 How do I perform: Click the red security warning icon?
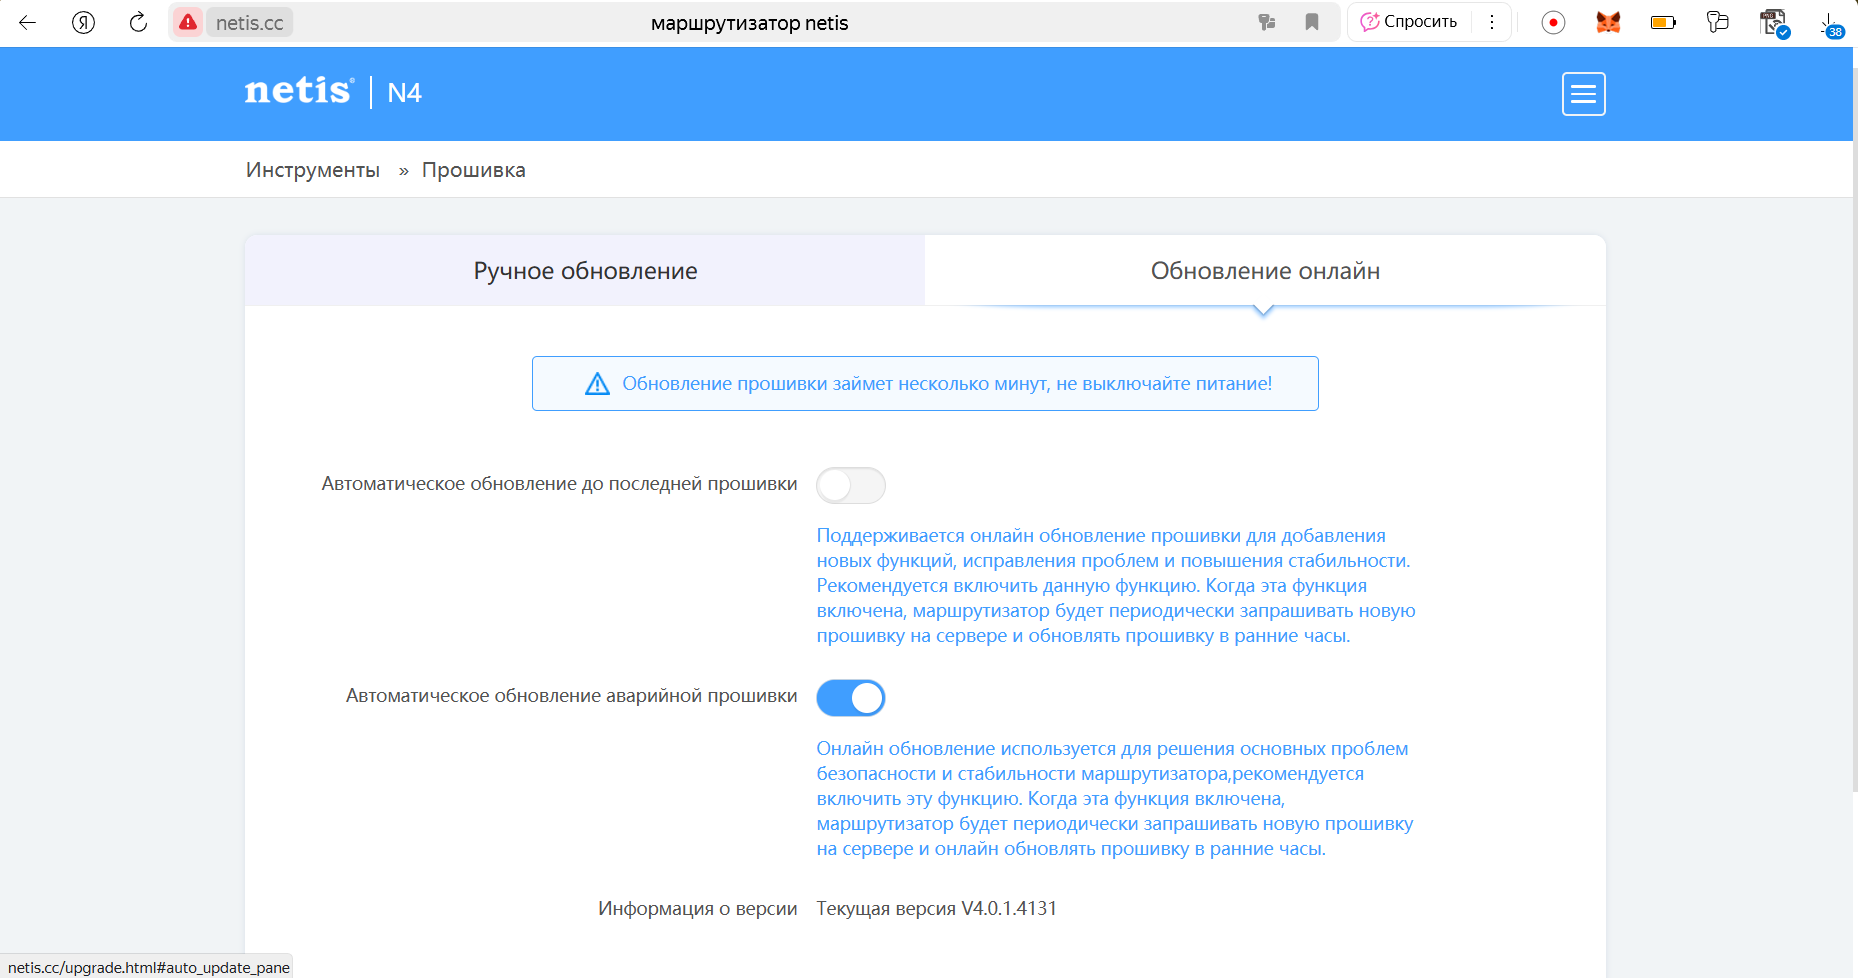tap(188, 22)
